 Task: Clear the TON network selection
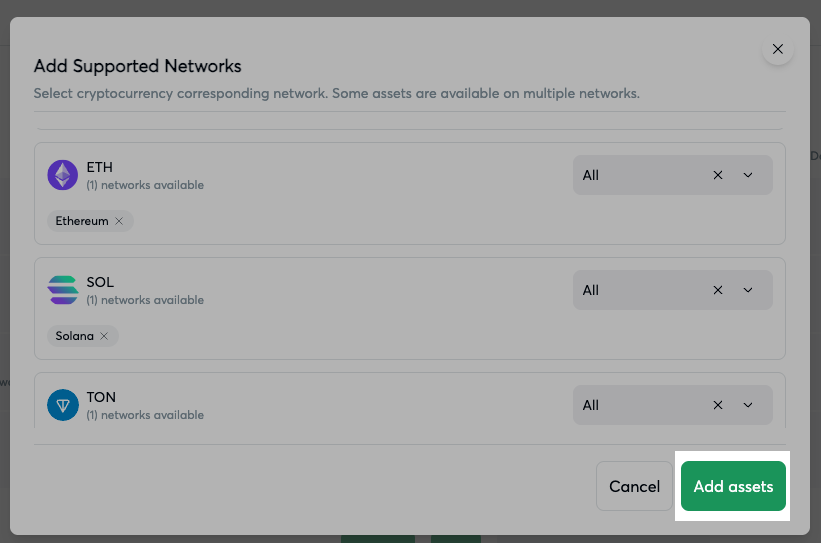pyautogui.click(x=717, y=405)
